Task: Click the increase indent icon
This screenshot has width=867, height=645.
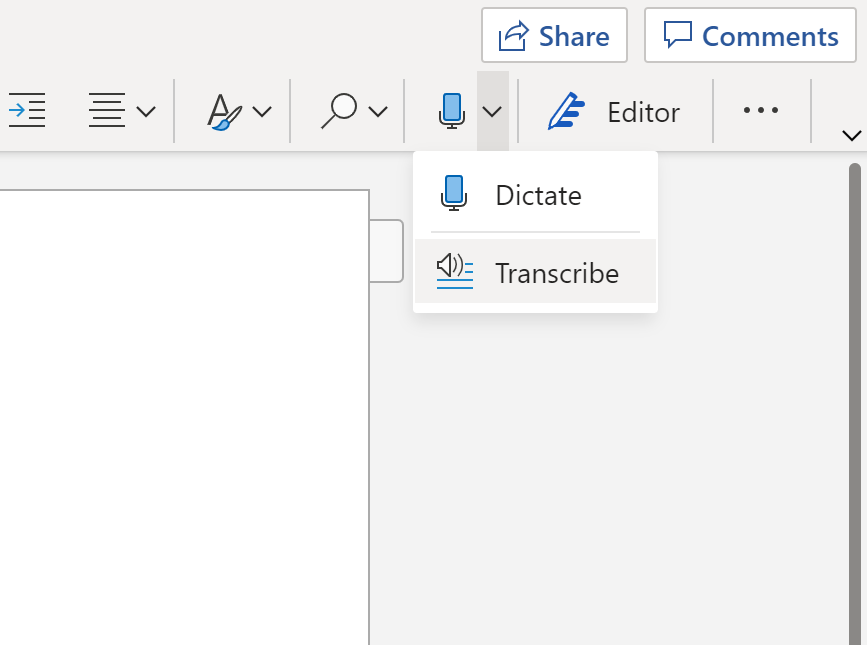Action: 26,110
